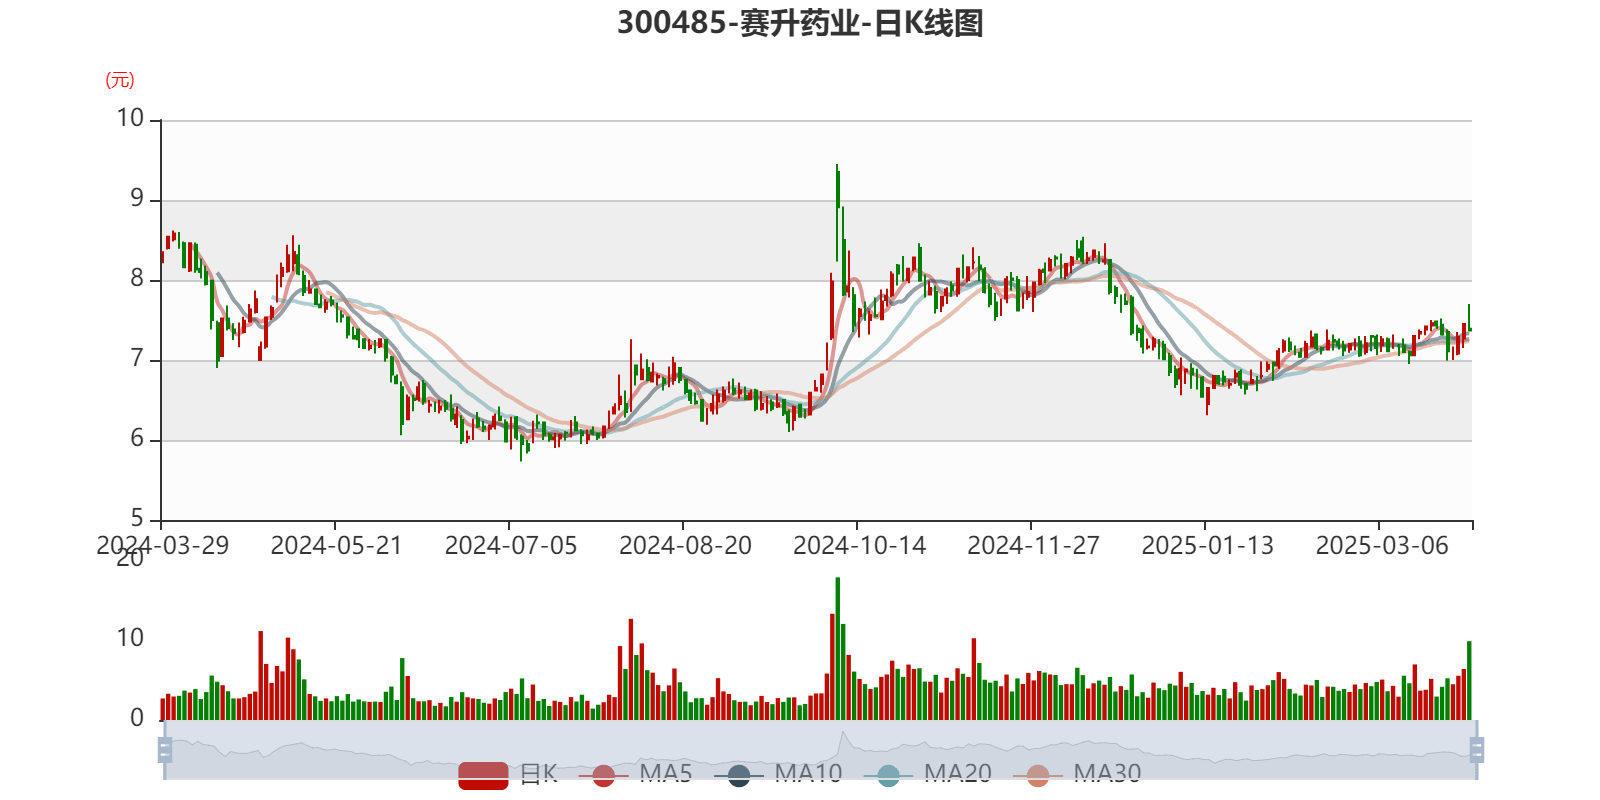Click the 2024-07-05 date axis label
Image resolution: width=1600 pixels, height=800 pixels.
pos(511,546)
